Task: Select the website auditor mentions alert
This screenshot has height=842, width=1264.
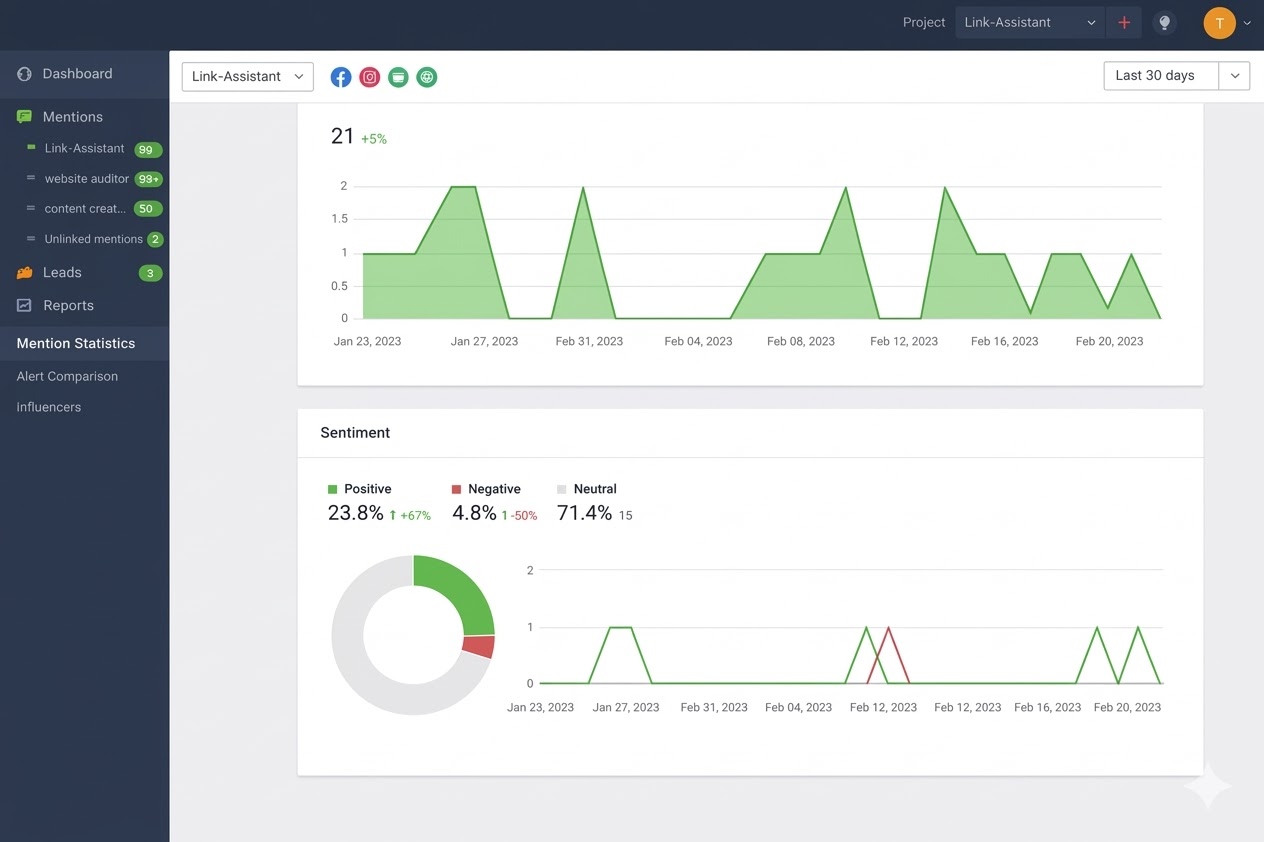Action: point(87,179)
